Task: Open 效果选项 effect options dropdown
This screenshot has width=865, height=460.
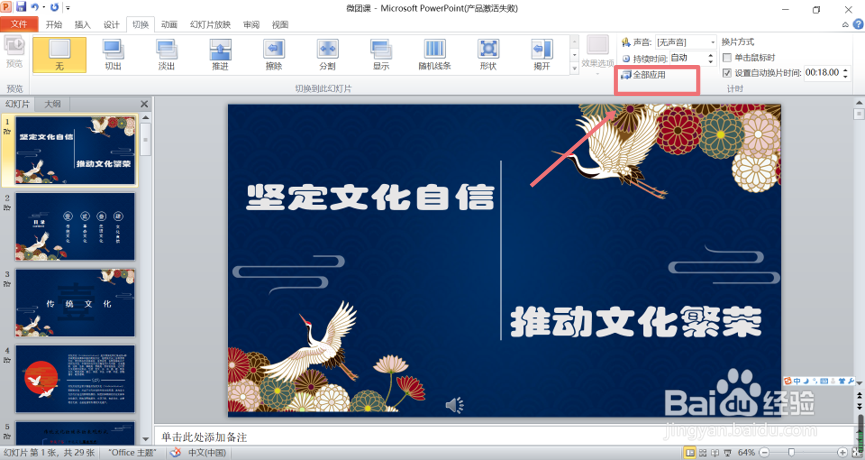Action: [x=597, y=54]
